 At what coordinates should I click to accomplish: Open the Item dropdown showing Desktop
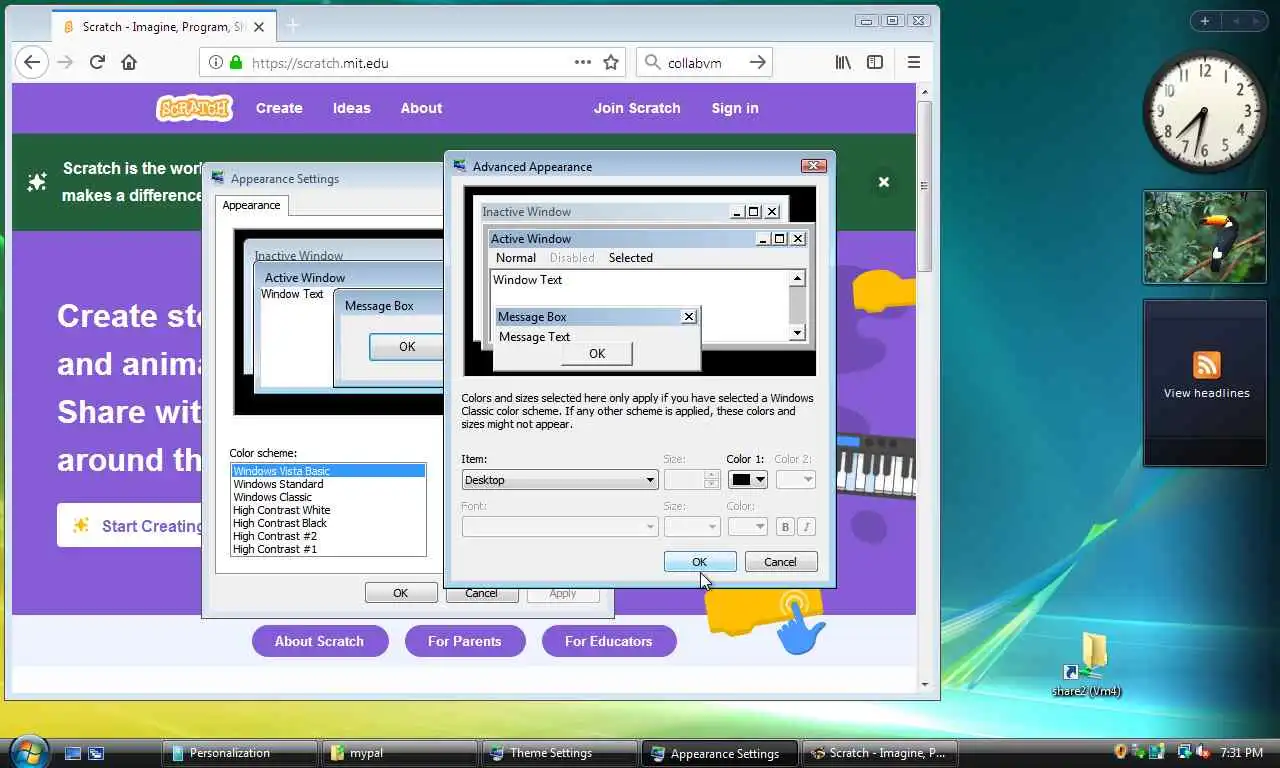click(x=560, y=480)
